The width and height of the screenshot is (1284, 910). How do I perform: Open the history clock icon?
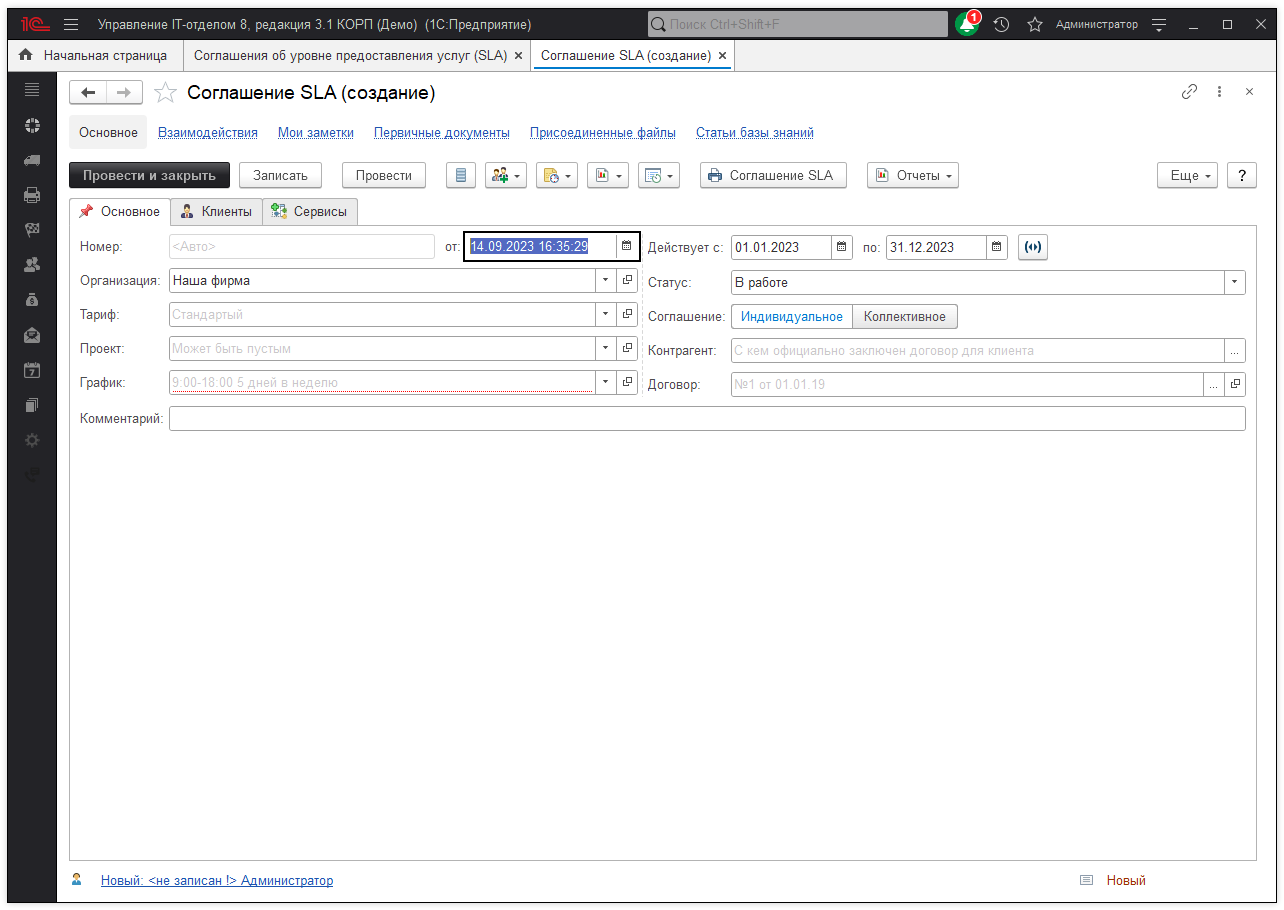1001,24
